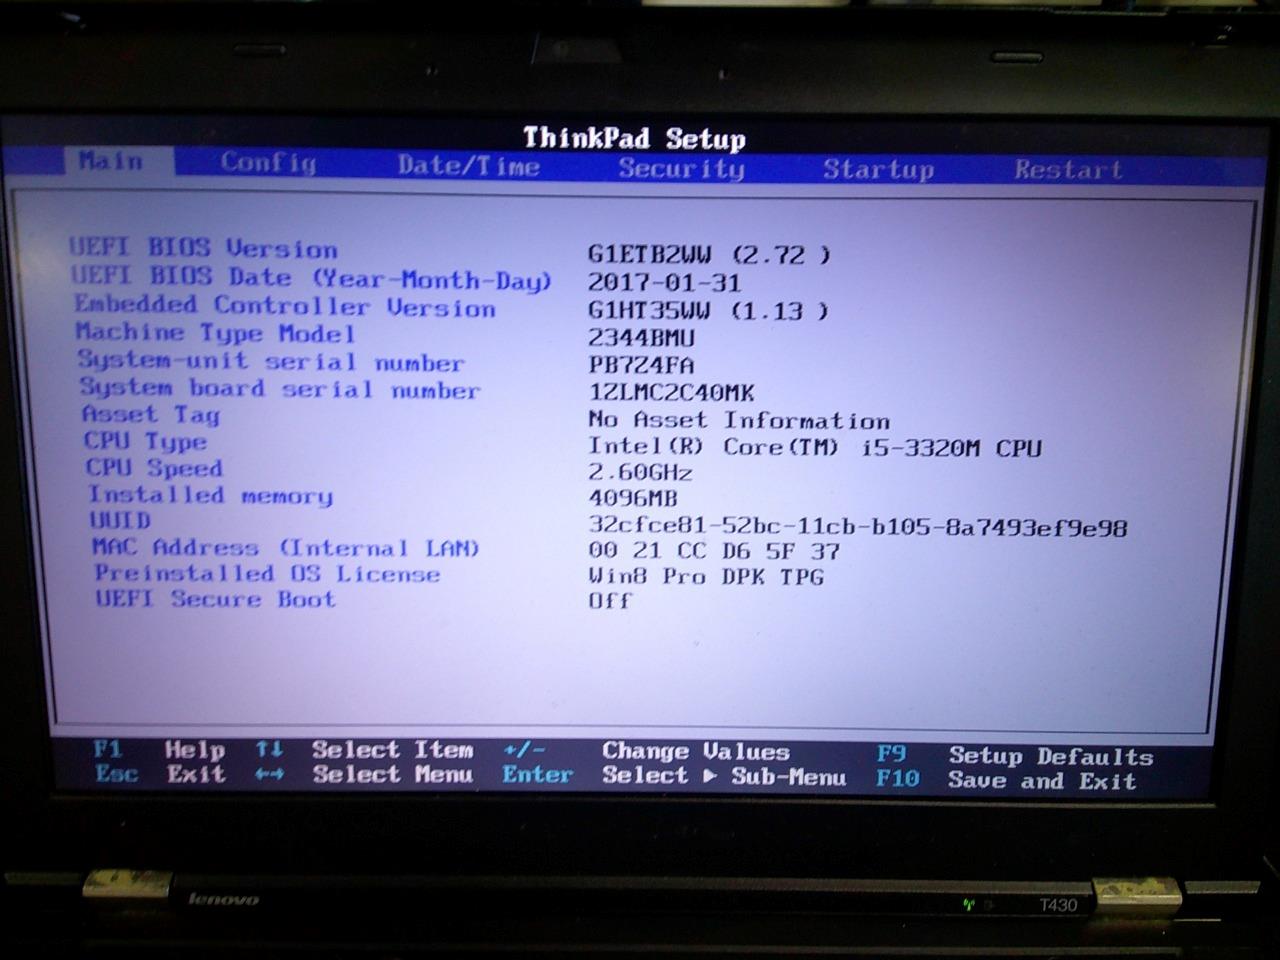1280x960 pixels.
Task: Switch to the Date/Time tab
Action: 469,166
